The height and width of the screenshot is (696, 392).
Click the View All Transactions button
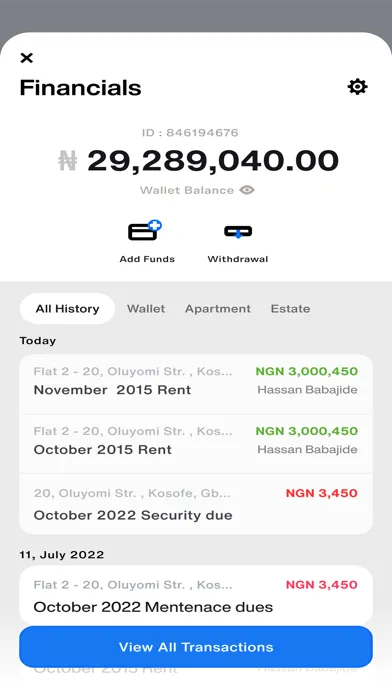[196, 647]
